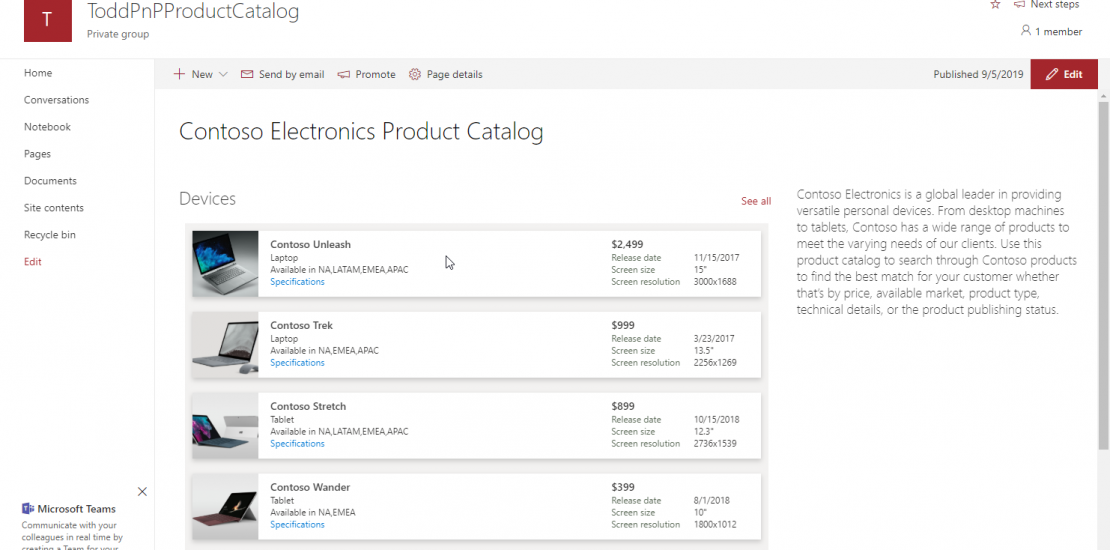Go to Site contents in navigation
This screenshot has height=550, width=1110.
54,208
